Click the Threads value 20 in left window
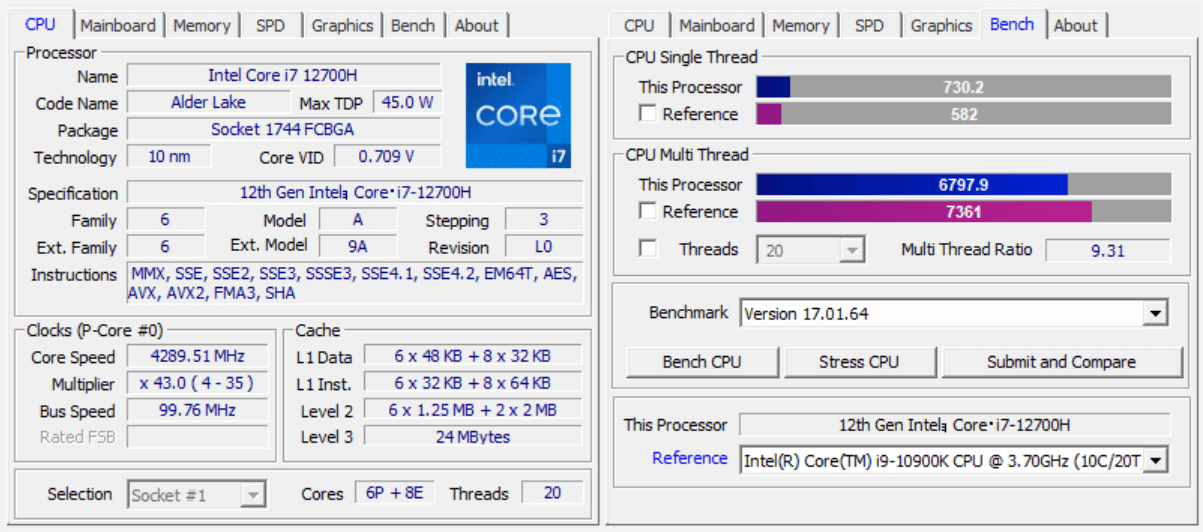 552,493
